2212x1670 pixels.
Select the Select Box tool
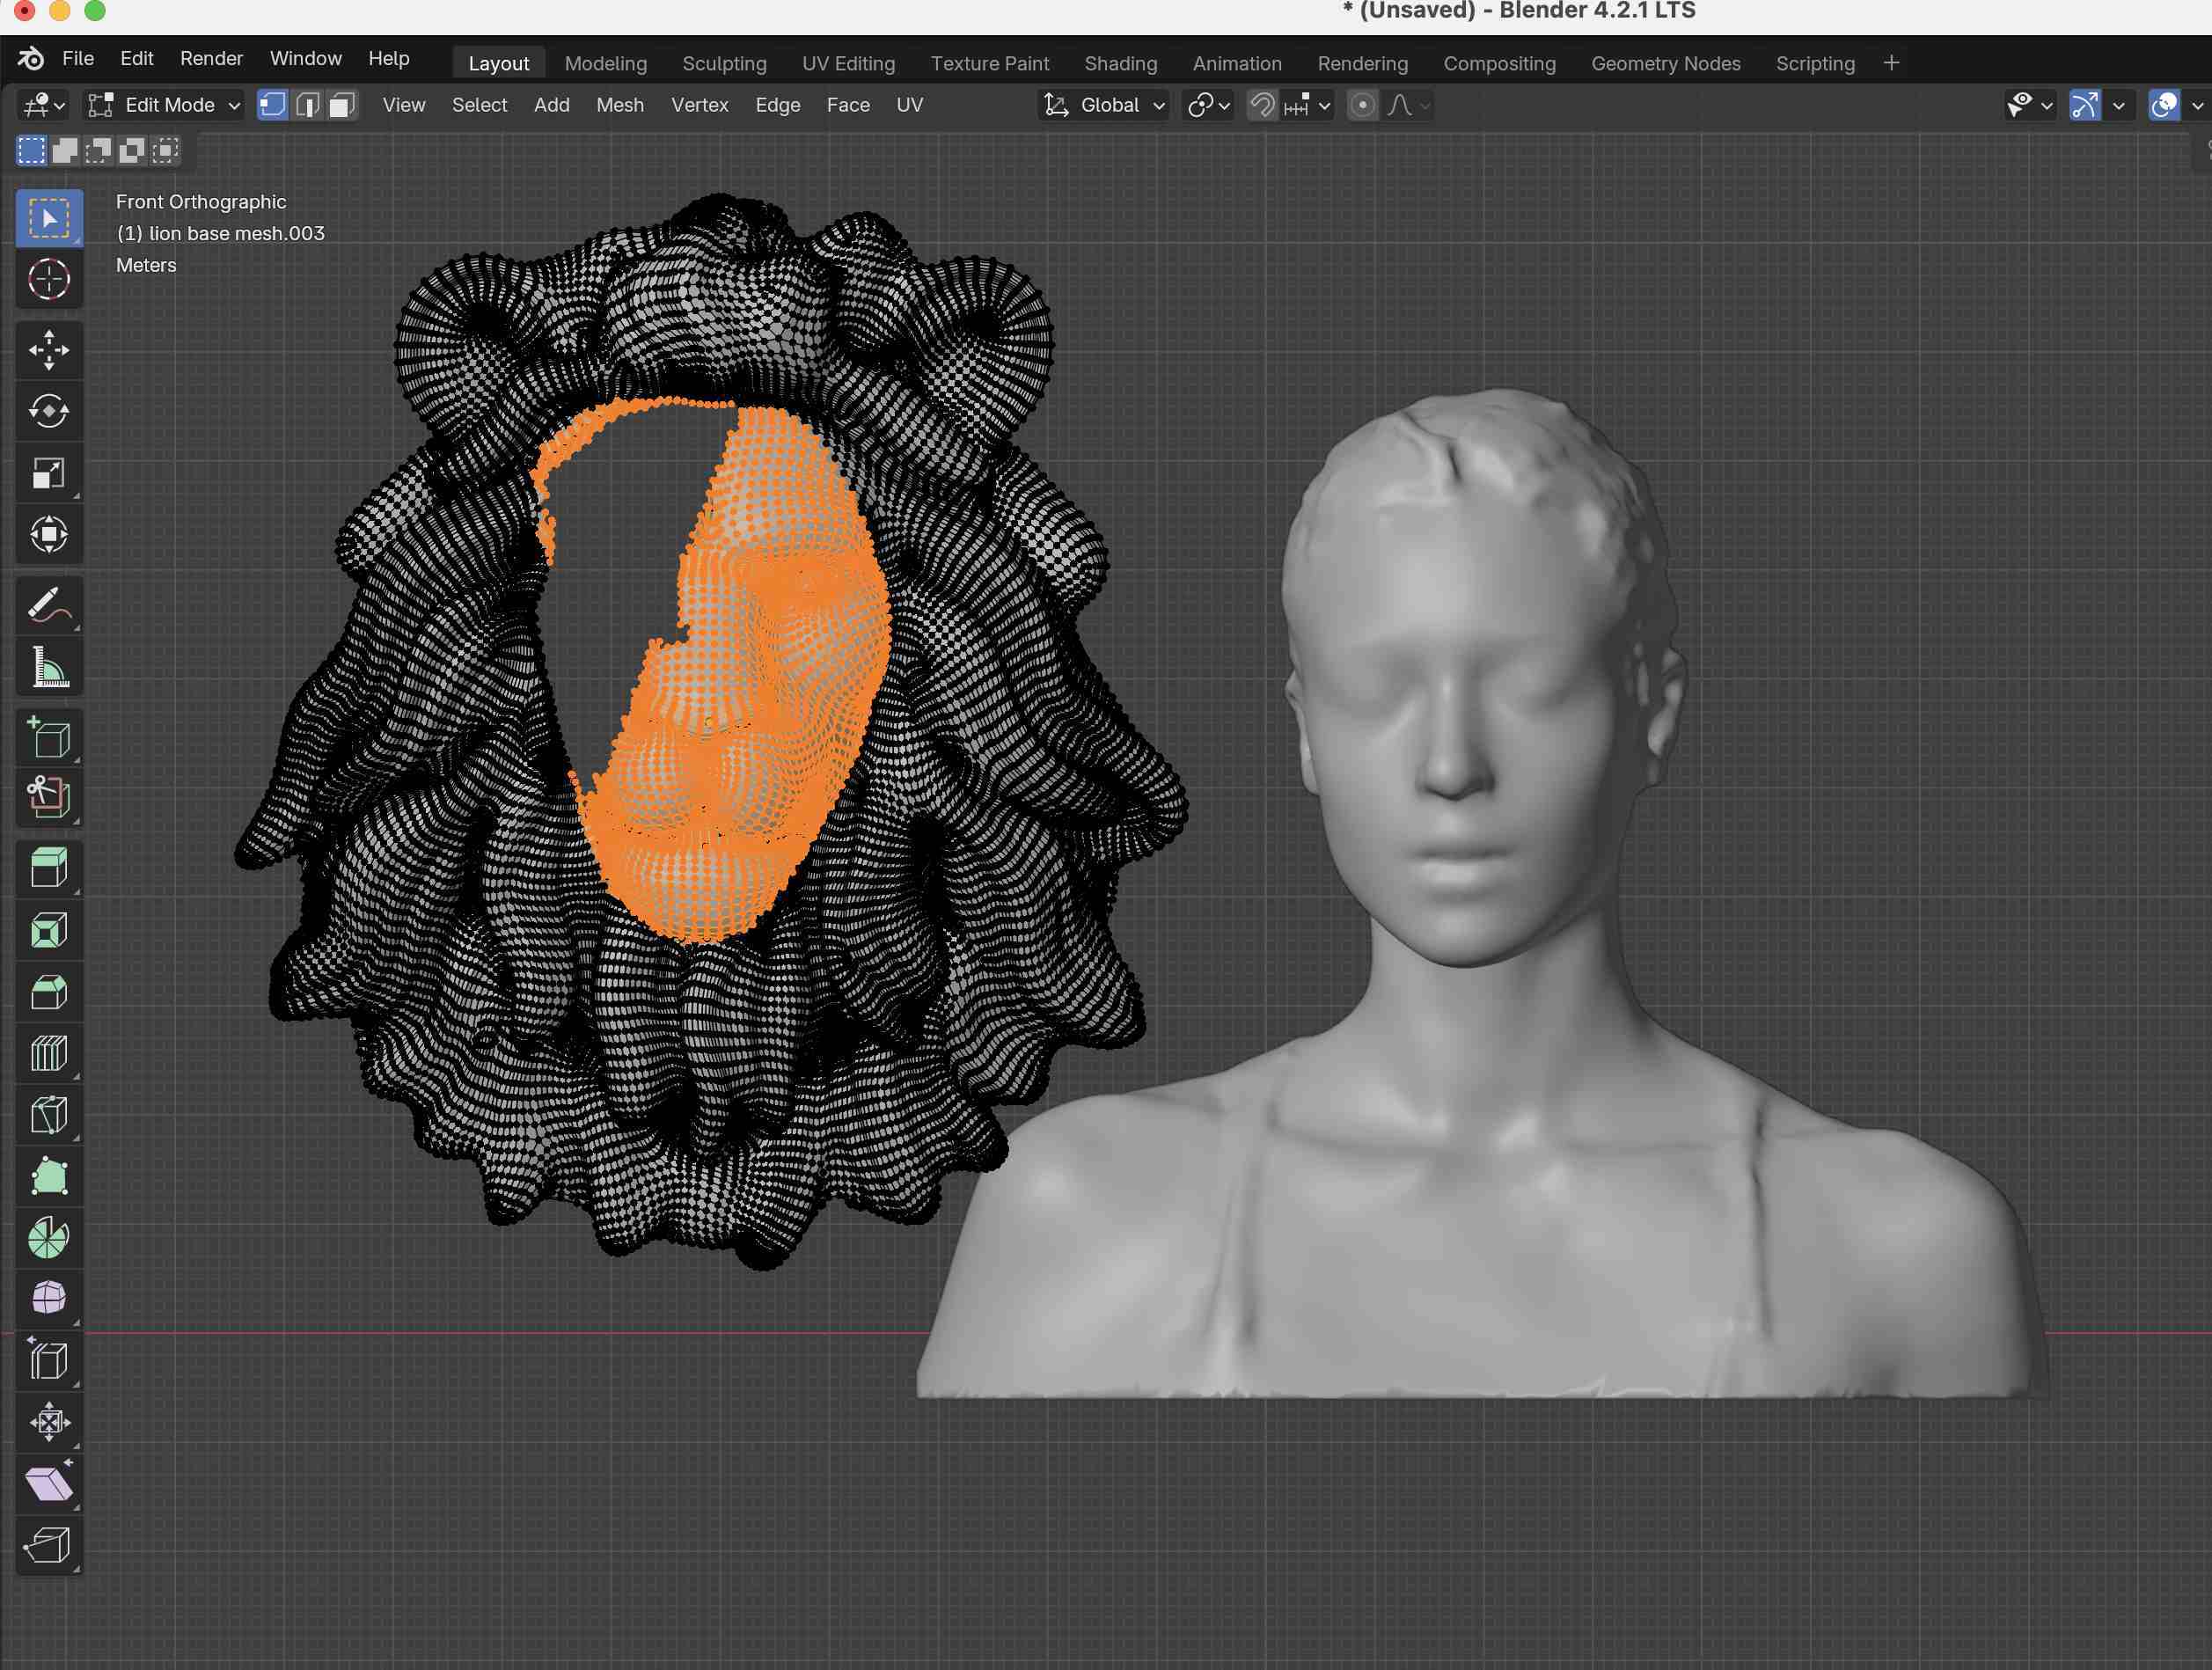[x=49, y=218]
